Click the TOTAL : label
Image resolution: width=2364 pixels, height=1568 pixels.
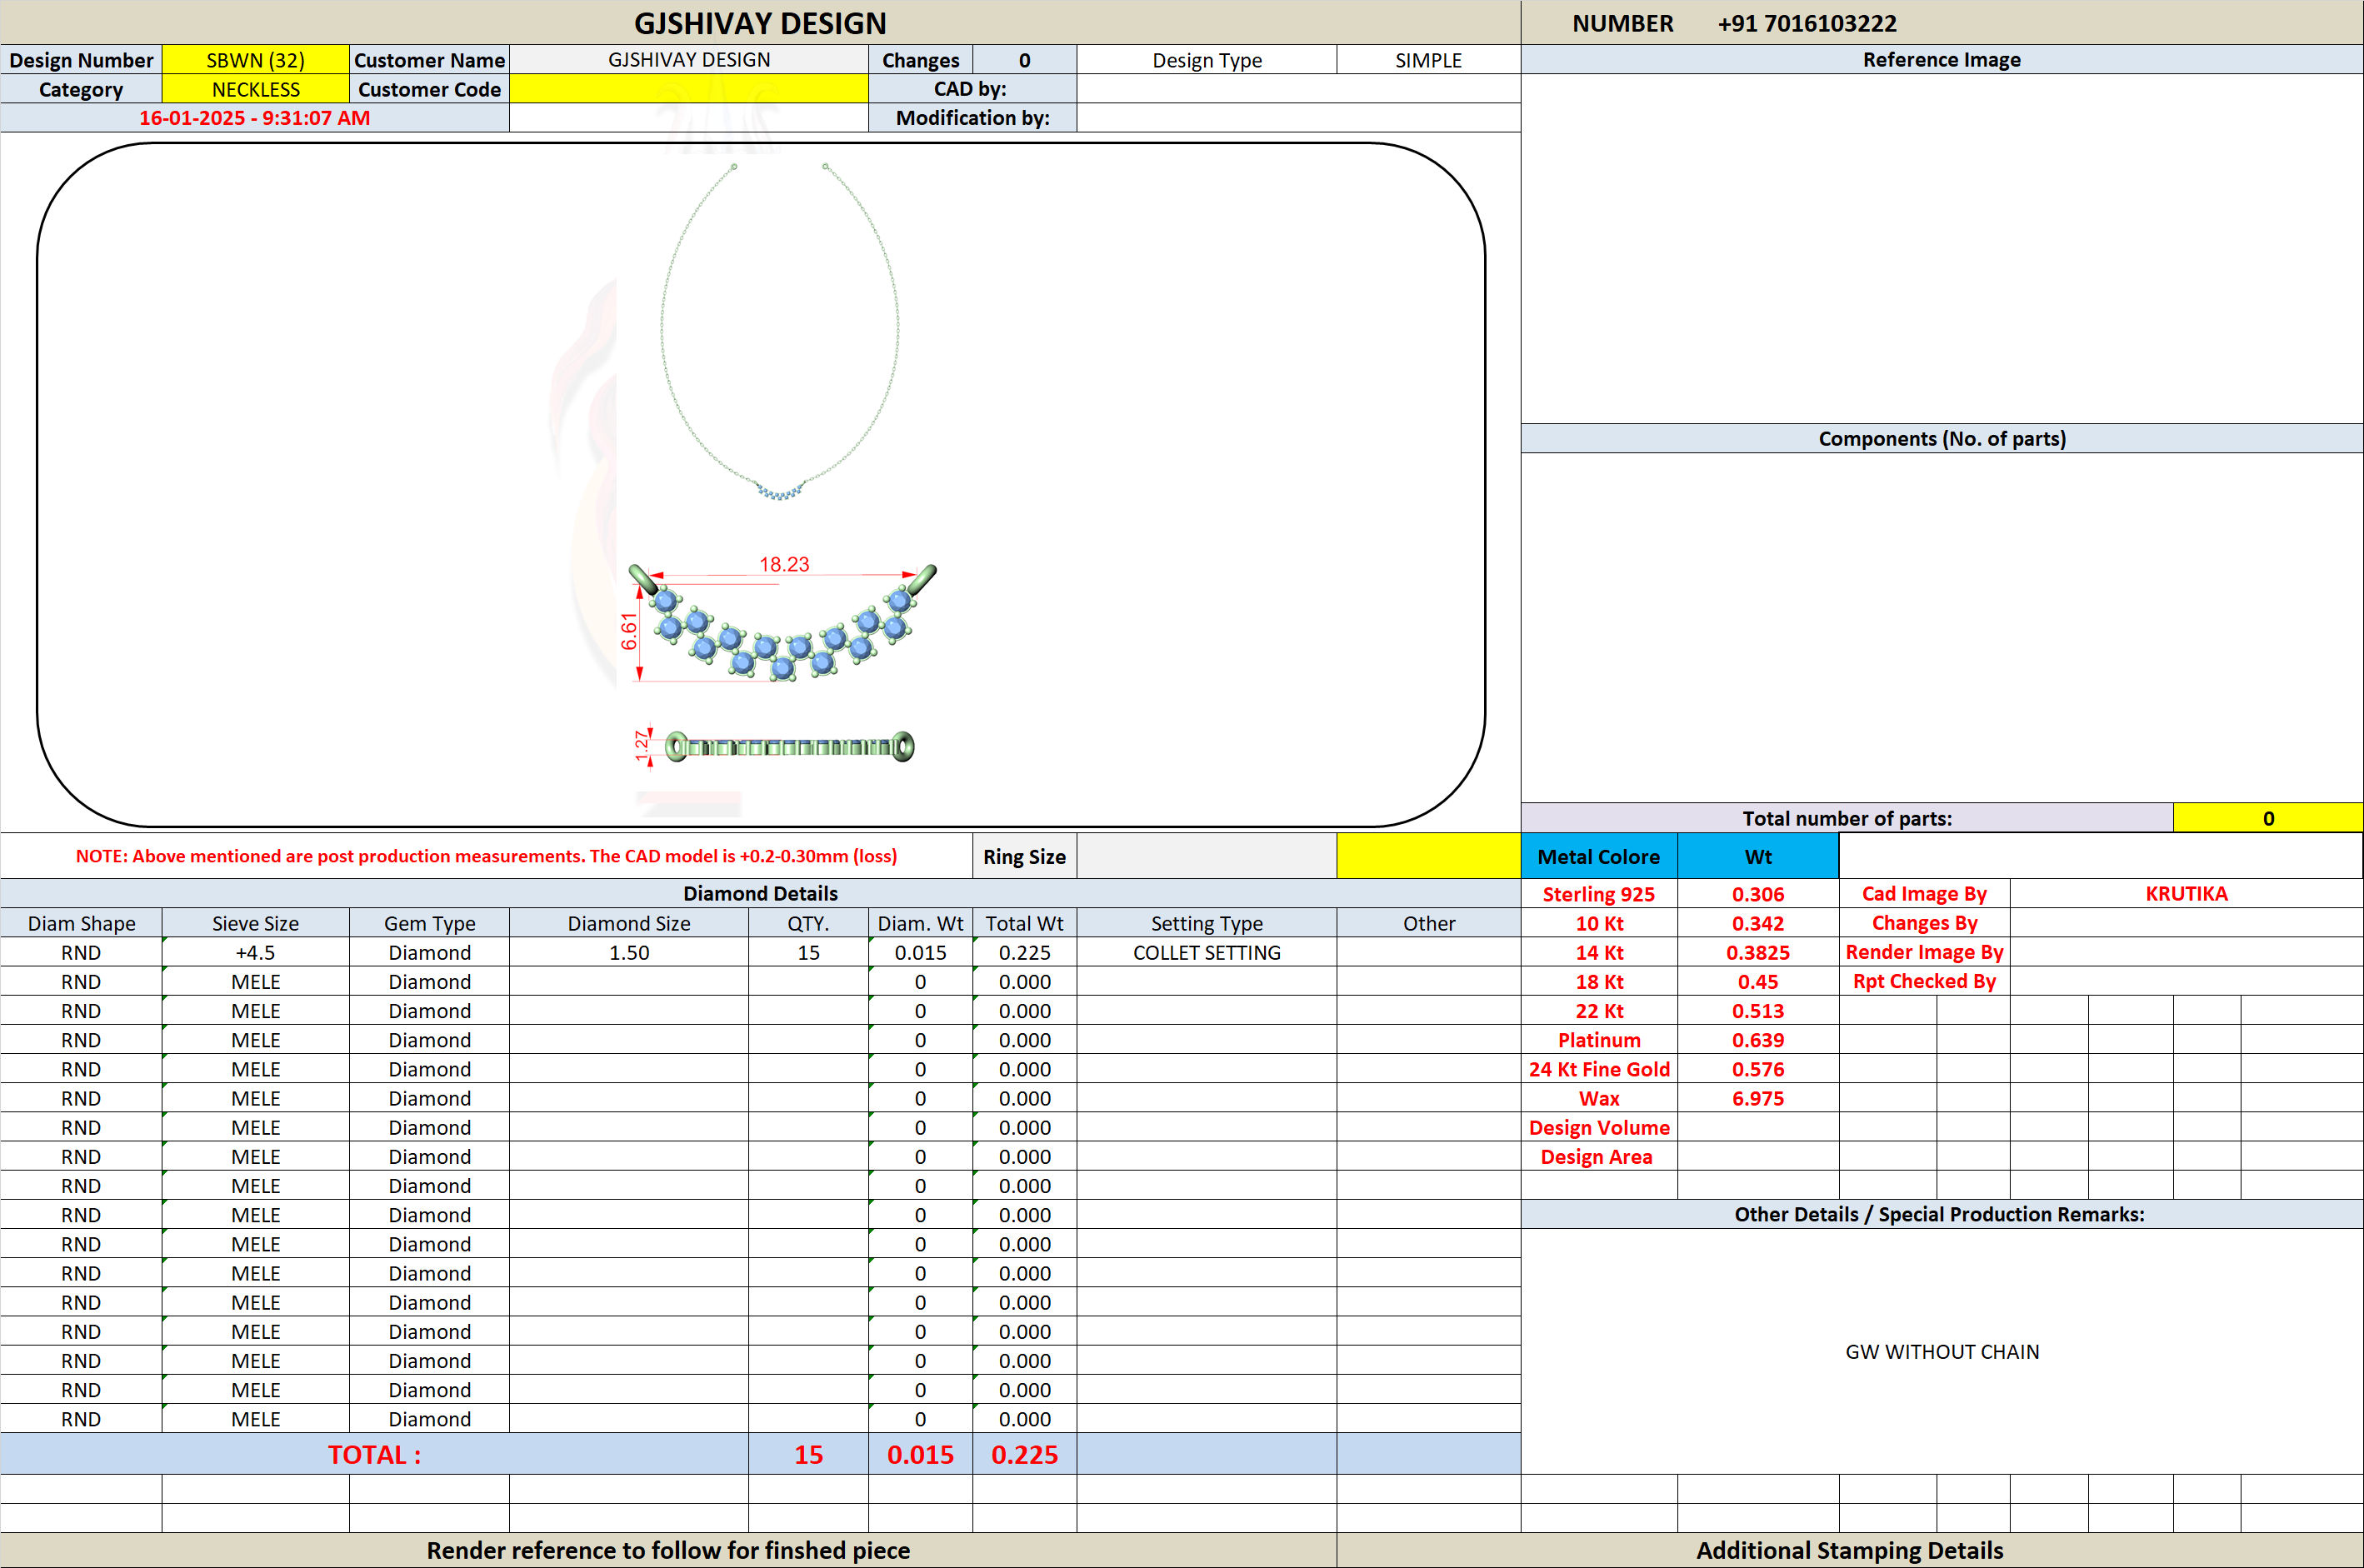coord(374,1455)
